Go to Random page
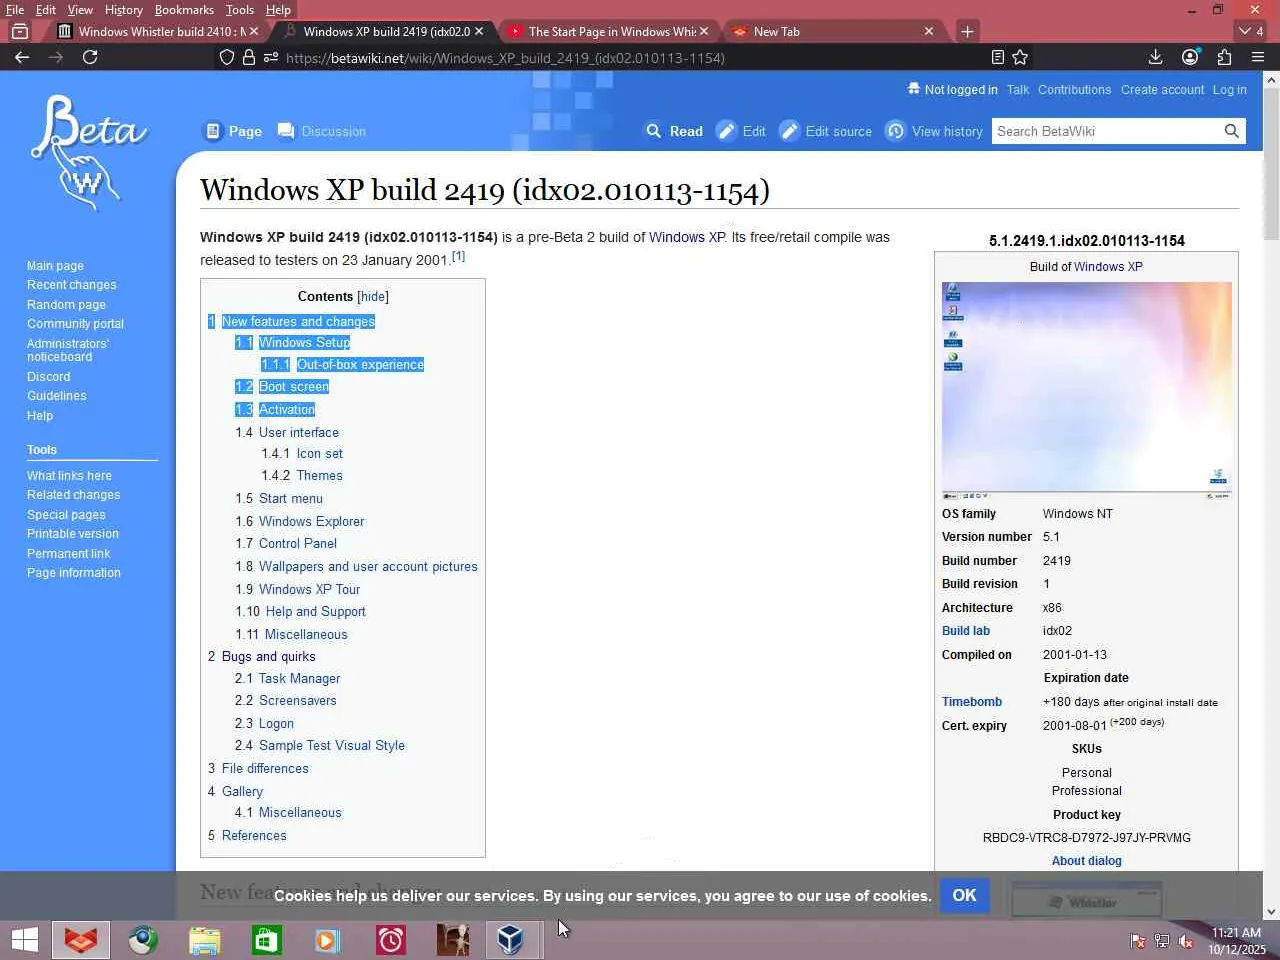 [x=66, y=305]
